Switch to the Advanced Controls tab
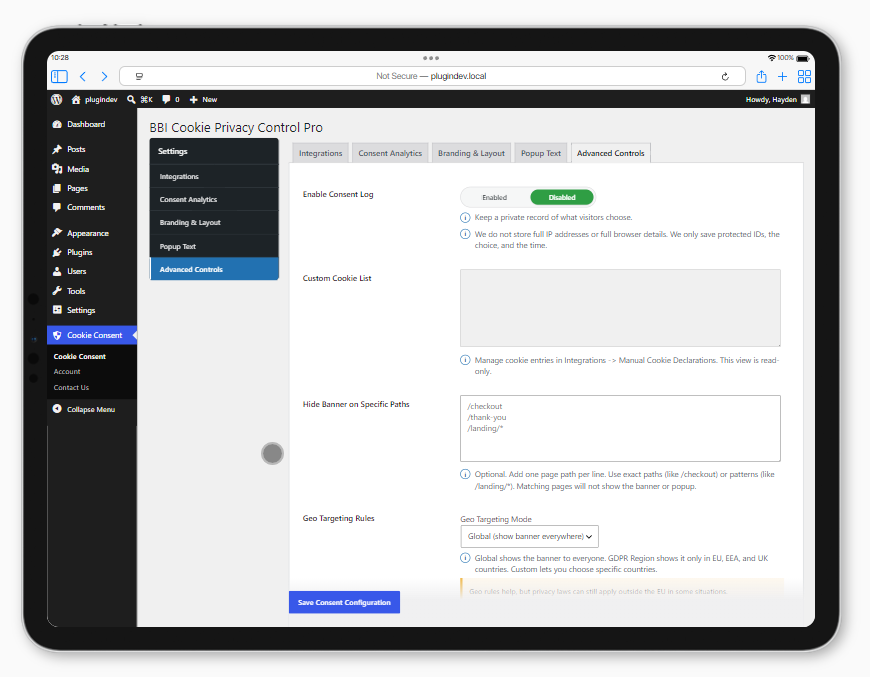This screenshot has height=677, width=870. click(610, 153)
